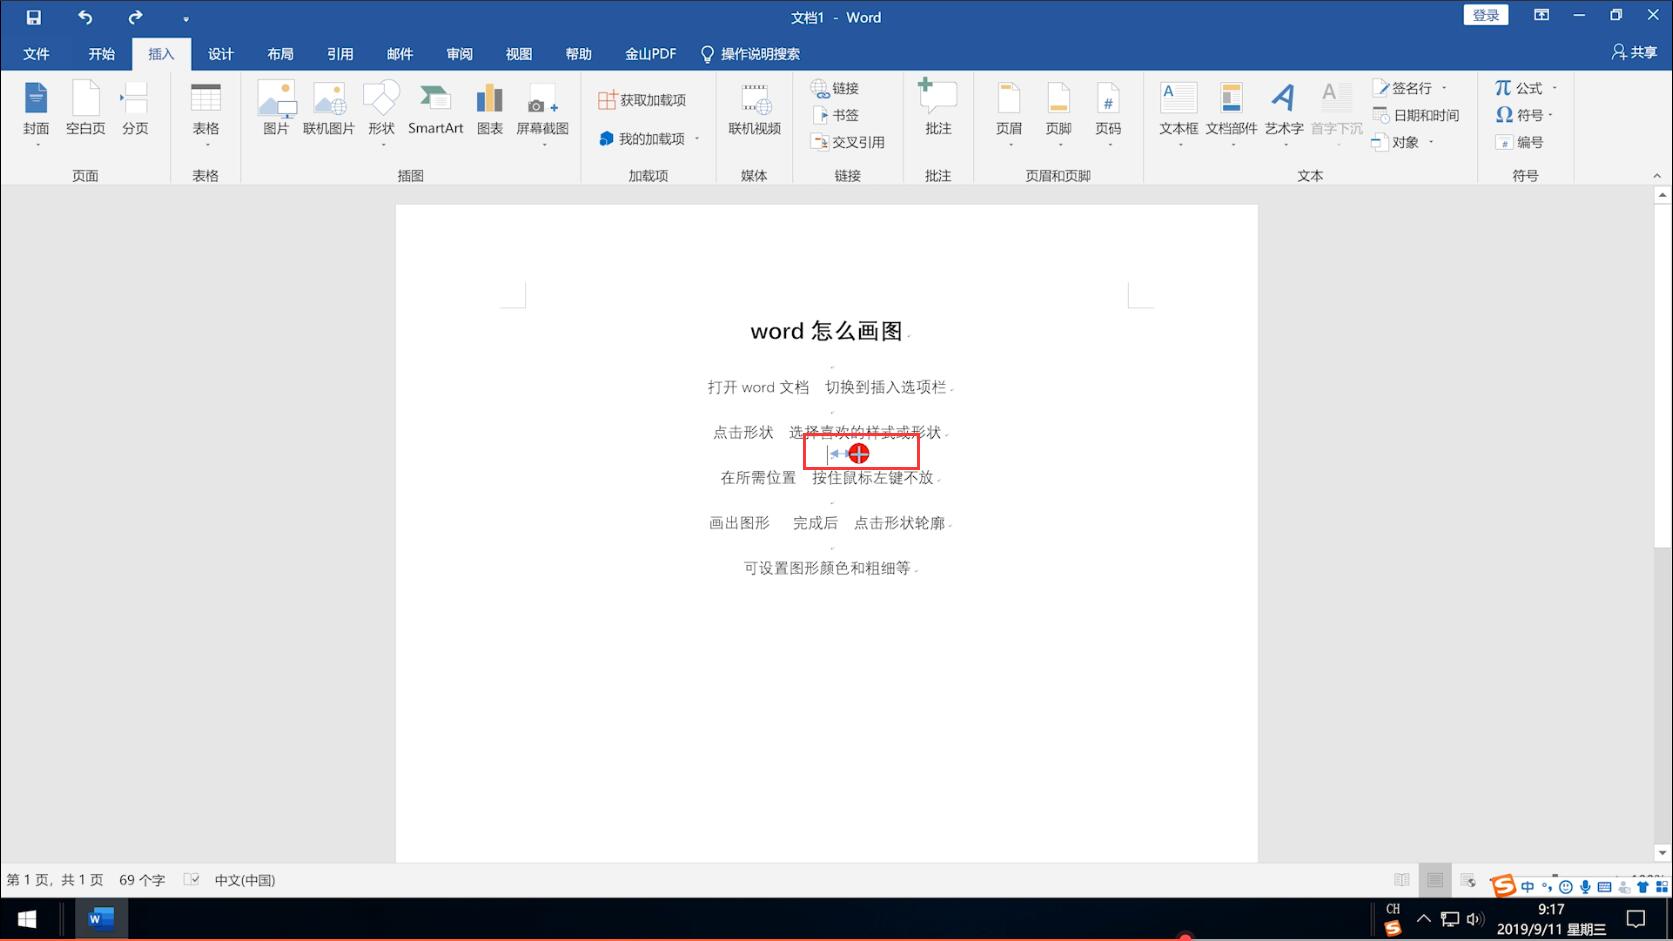This screenshot has width=1673, height=941.
Task: Switch to the Design (设计) tab
Action: [220, 54]
